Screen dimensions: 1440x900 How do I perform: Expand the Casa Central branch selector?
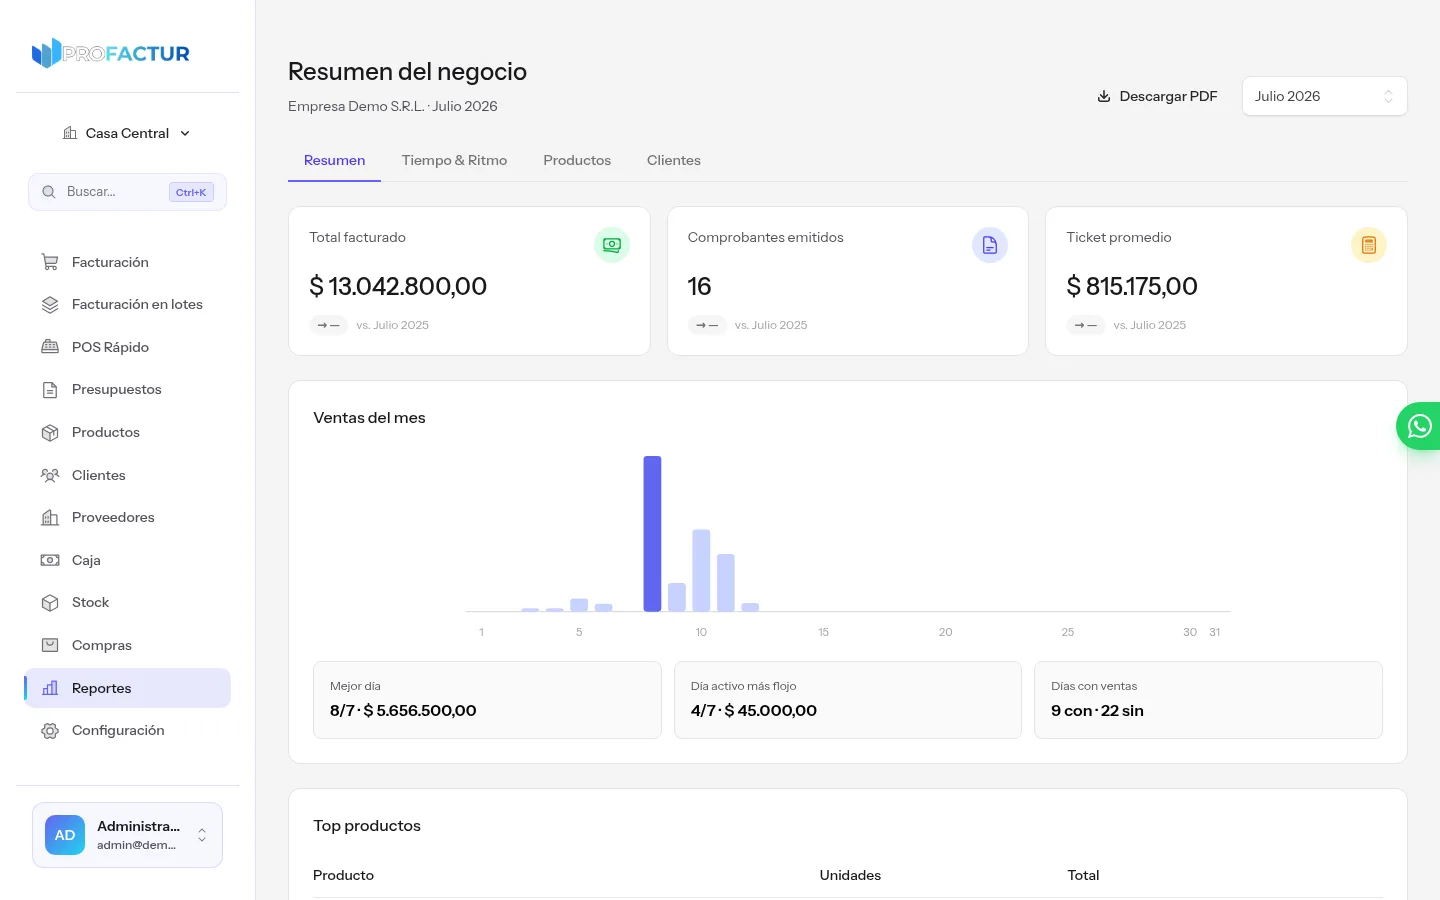click(127, 133)
